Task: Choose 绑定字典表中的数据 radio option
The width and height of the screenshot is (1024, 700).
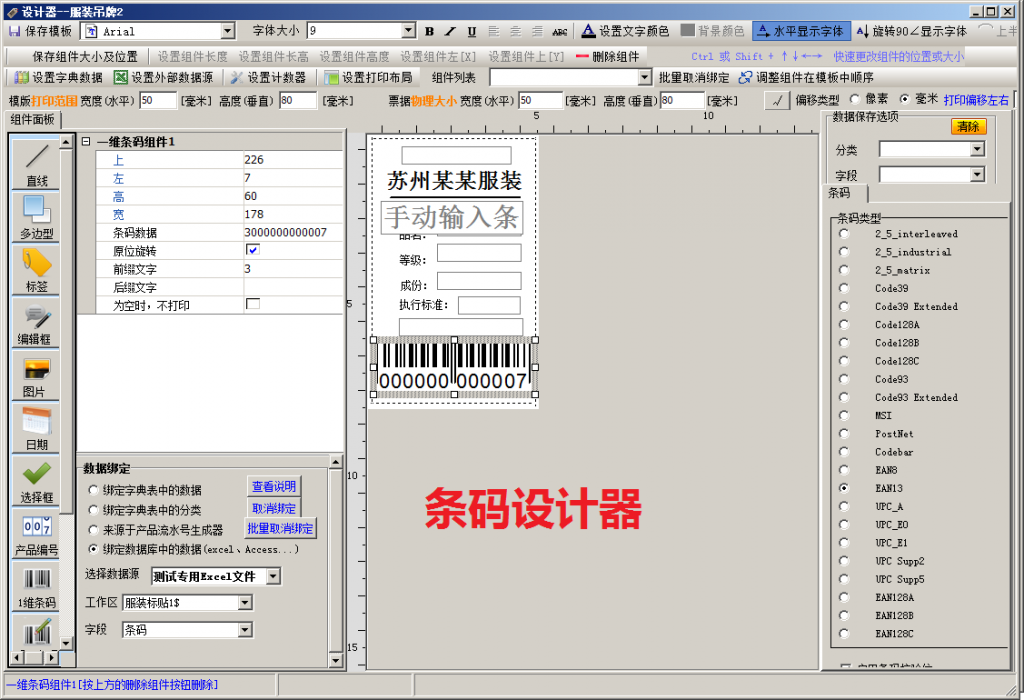Action: click(x=94, y=490)
